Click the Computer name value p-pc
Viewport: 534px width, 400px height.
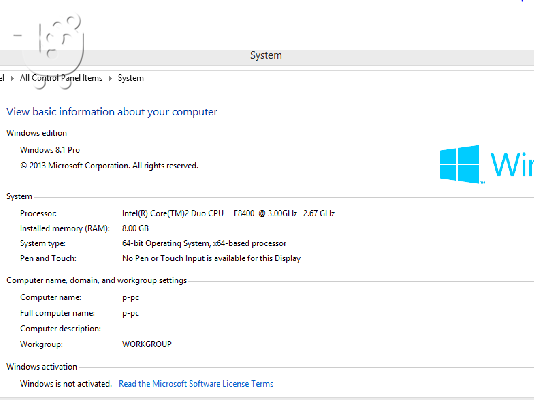(x=130, y=298)
